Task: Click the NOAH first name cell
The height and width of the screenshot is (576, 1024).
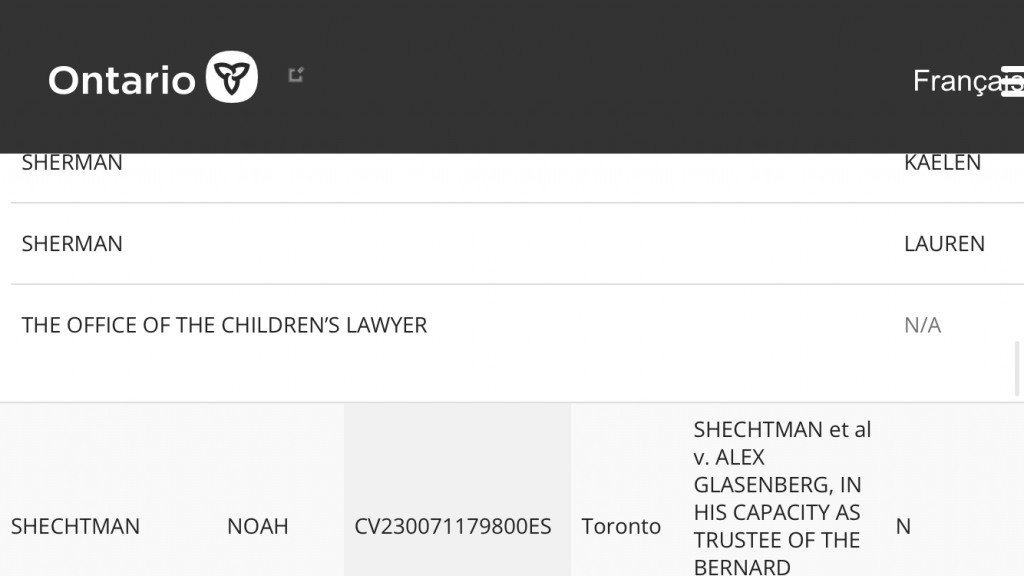Action: [258, 526]
